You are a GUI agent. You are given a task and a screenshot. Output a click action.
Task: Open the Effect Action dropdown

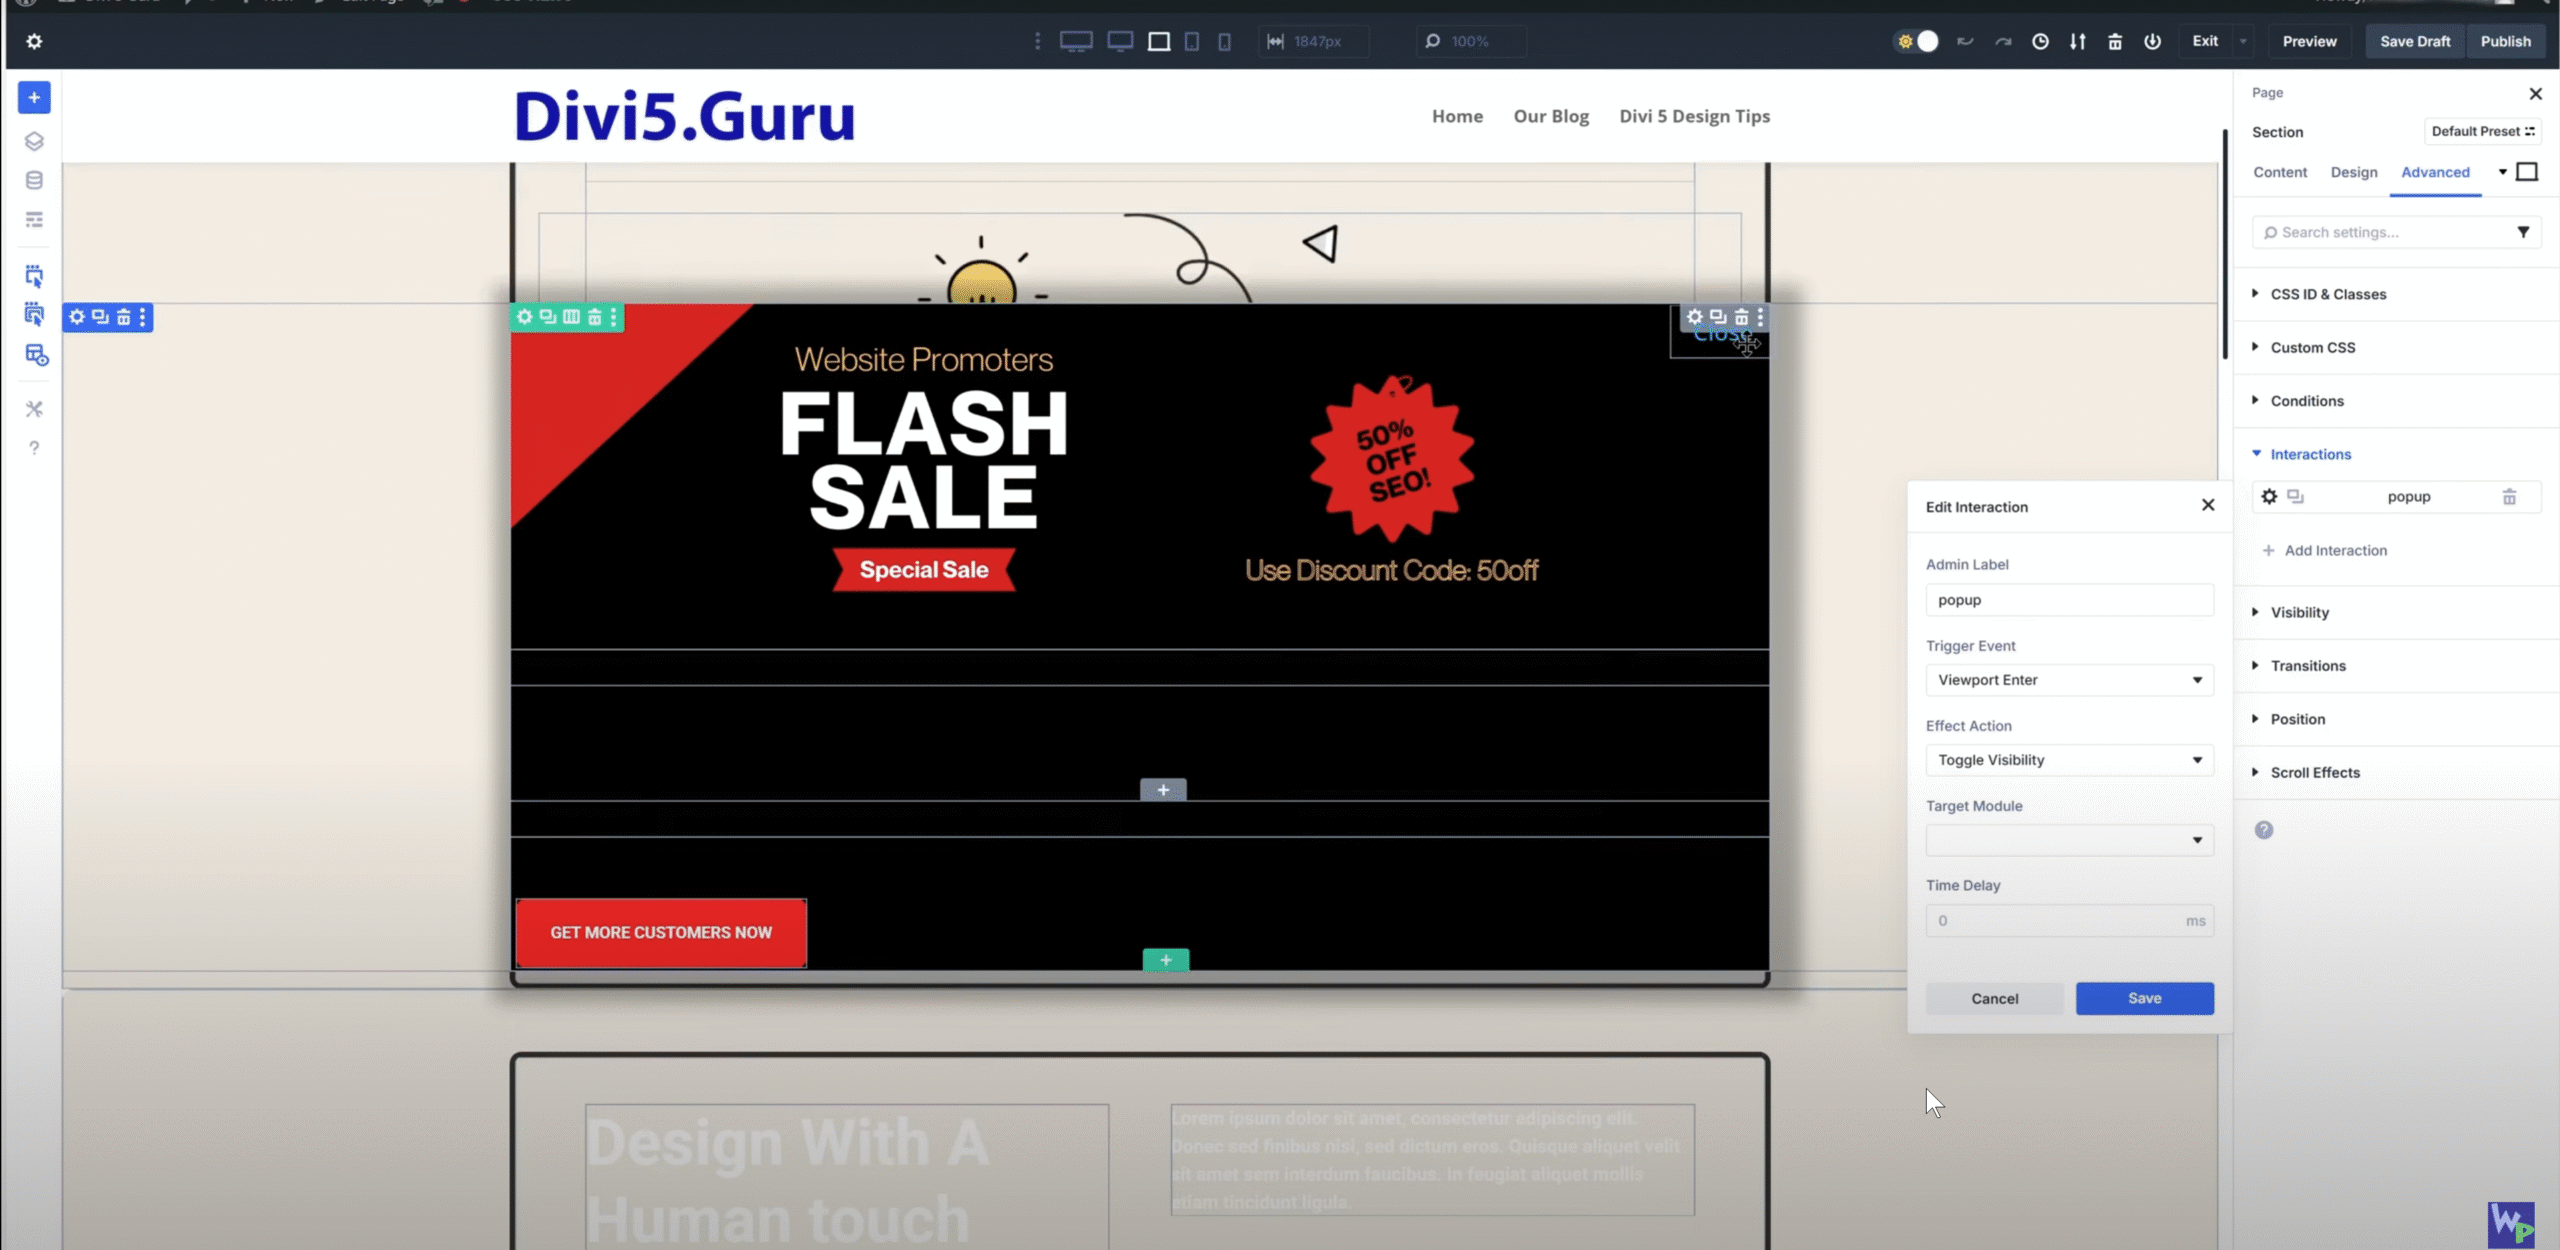pyautogui.click(x=2069, y=760)
